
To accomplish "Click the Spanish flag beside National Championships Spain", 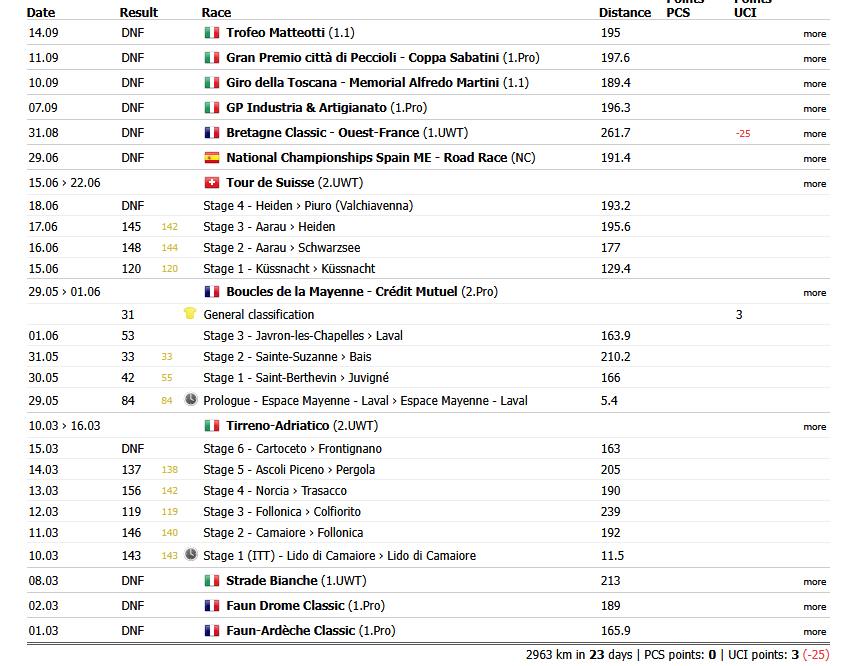I will point(211,158).
